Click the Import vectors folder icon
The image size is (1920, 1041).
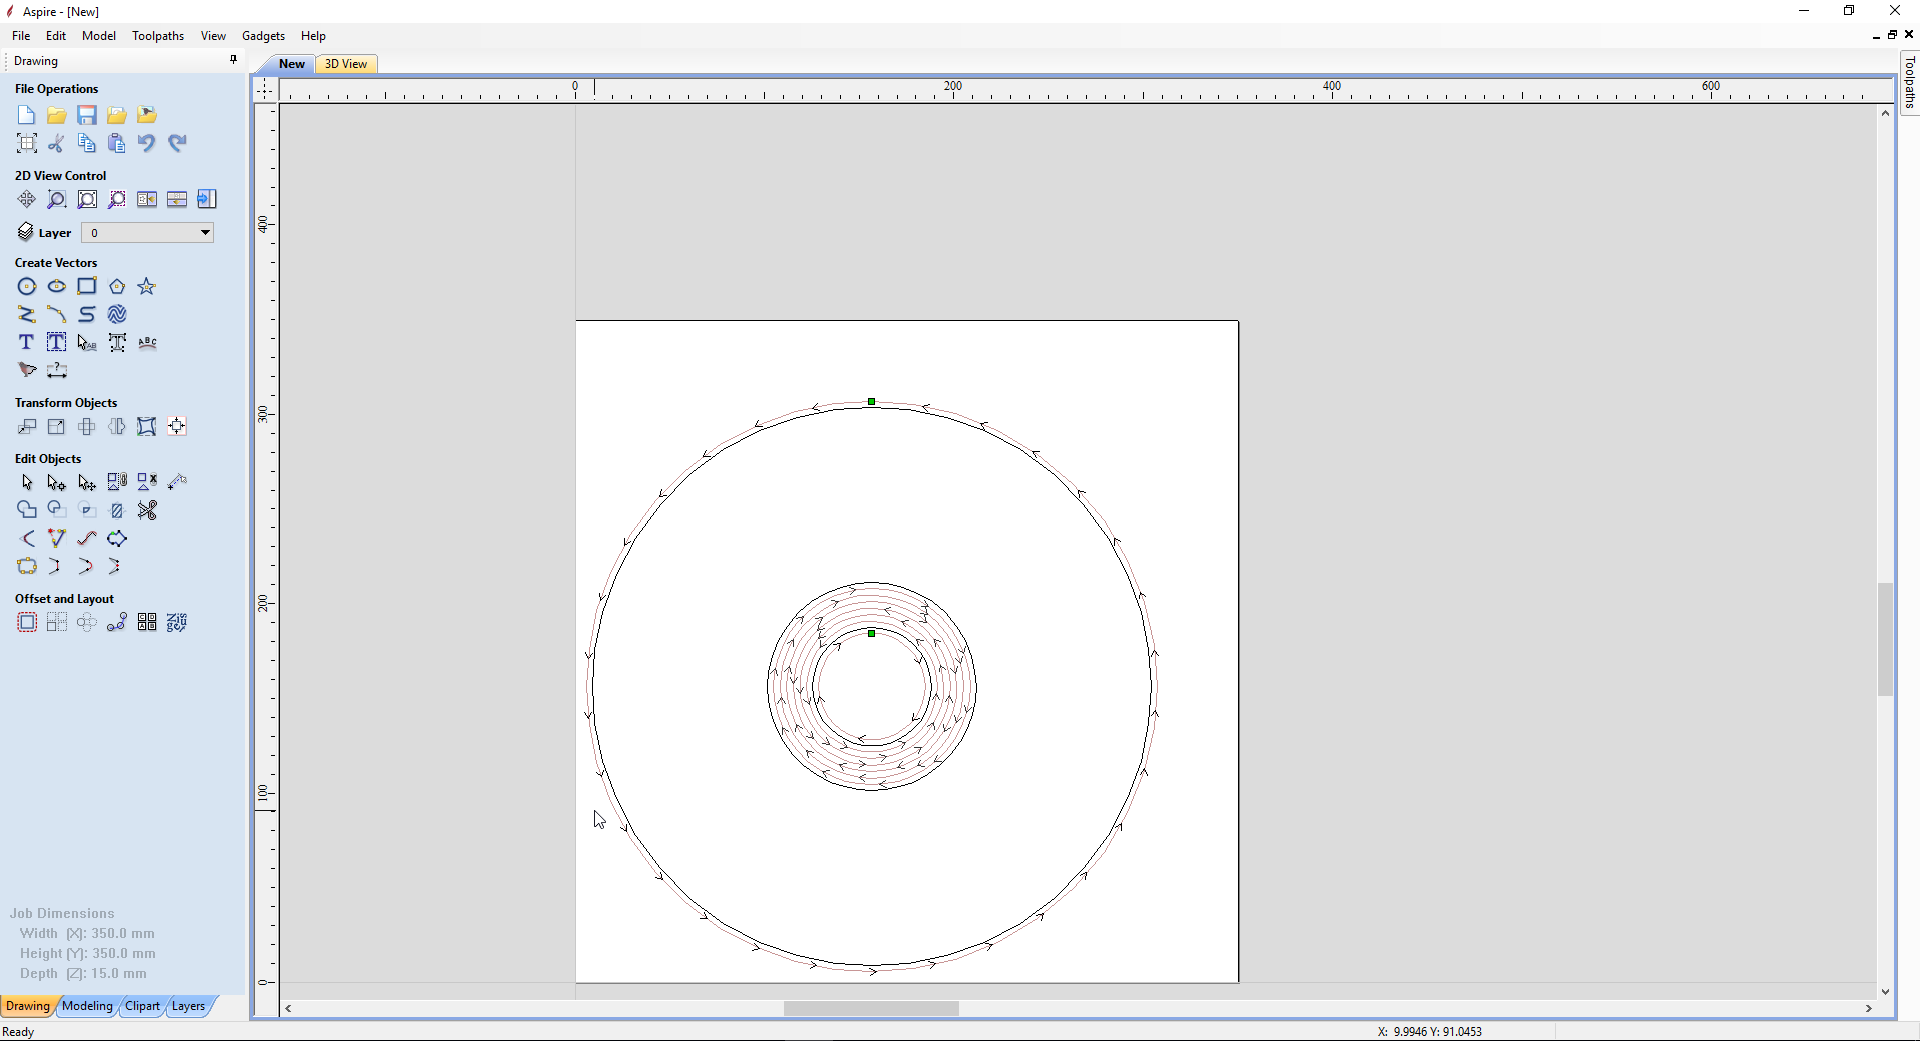point(117,115)
